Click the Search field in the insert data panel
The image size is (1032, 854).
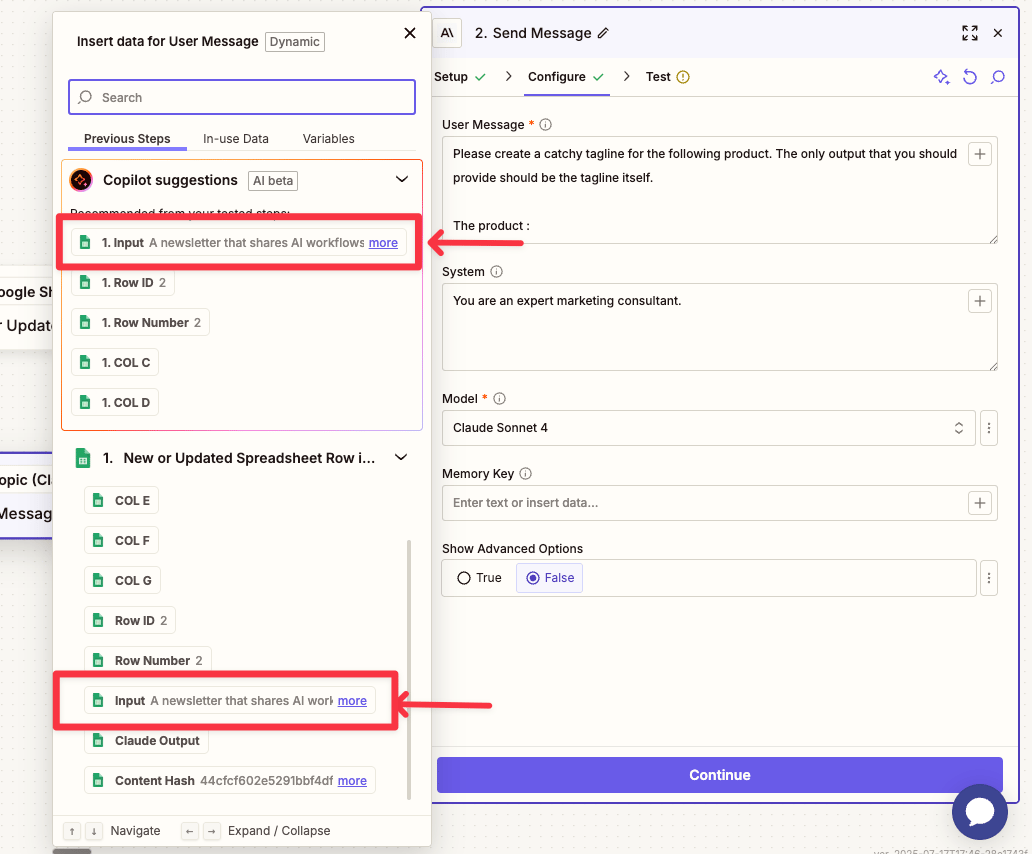(242, 97)
